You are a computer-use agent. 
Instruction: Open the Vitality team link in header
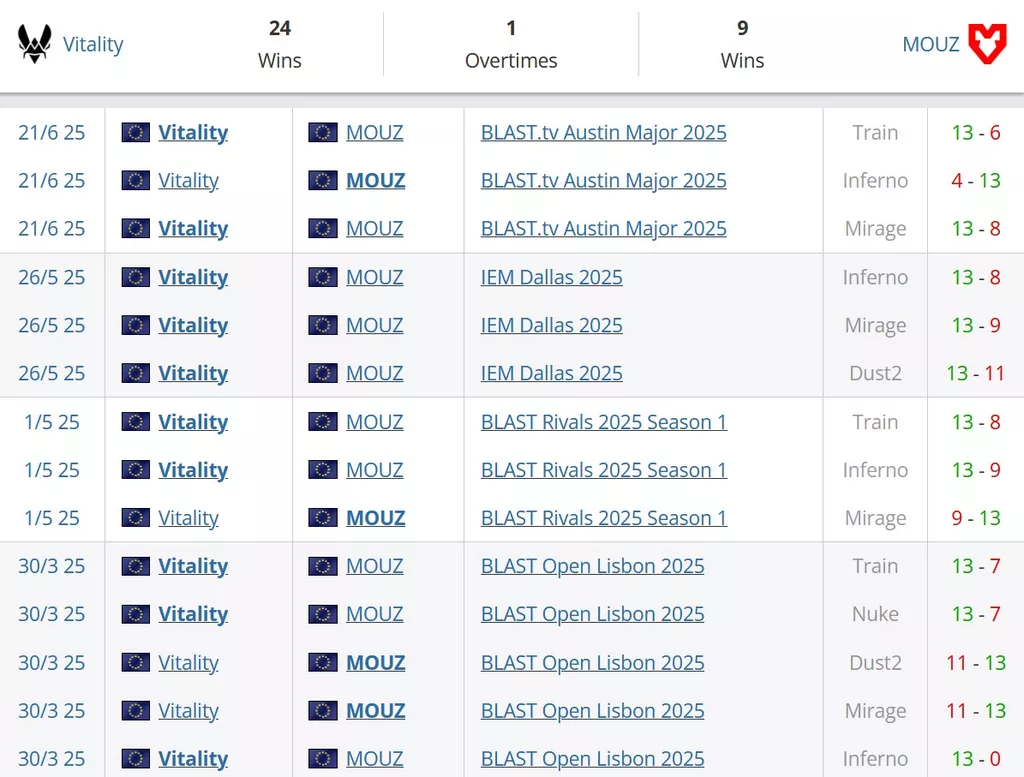tap(93, 44)
